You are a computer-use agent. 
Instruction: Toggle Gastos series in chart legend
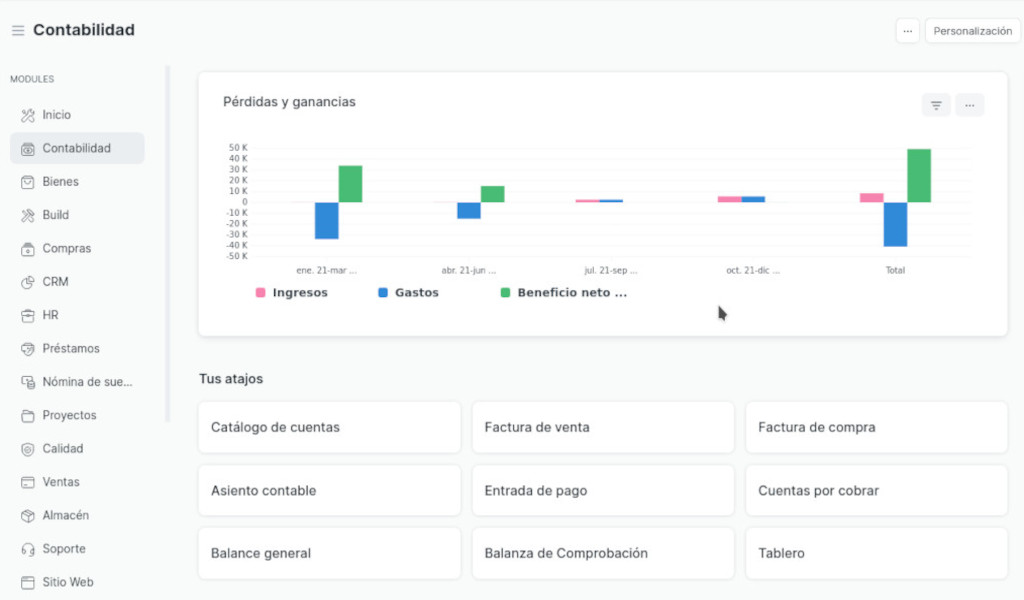coord(408,293)
